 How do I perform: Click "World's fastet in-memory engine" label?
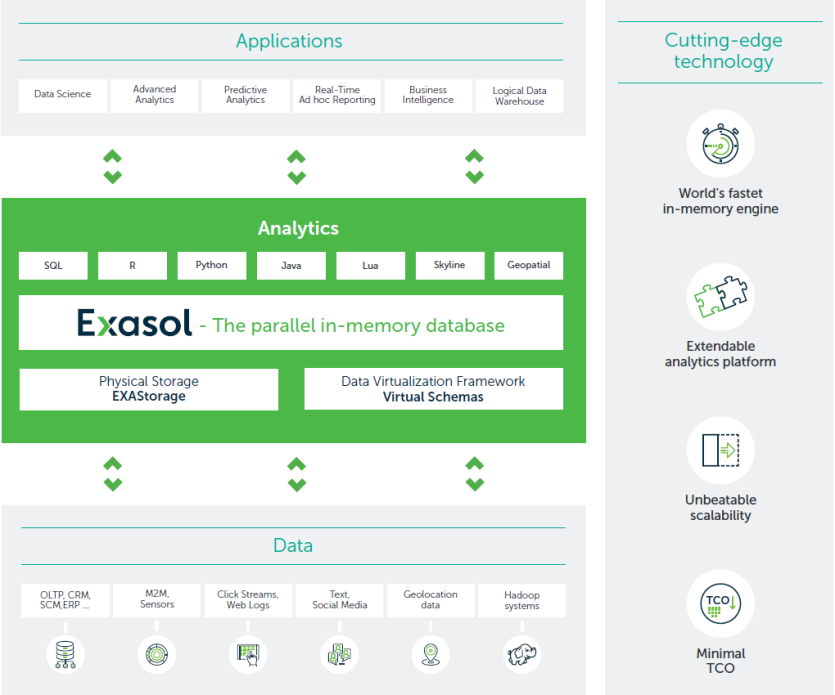coord(721,201)
